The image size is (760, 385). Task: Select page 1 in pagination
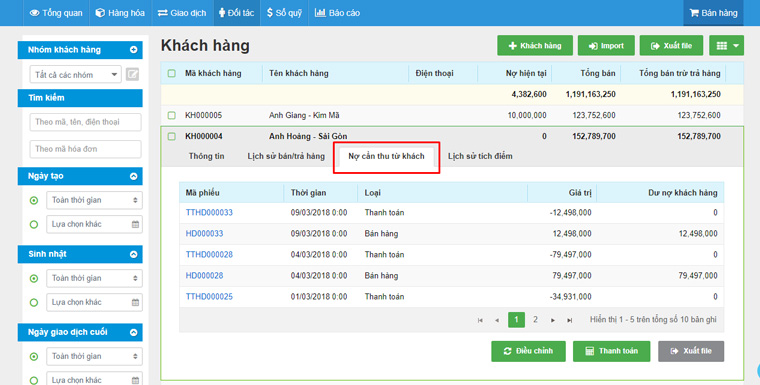pos(517,320)
